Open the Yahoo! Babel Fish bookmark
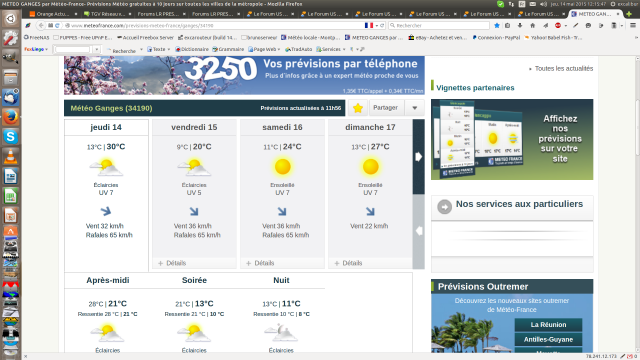640x360 pixels. tap(553, 38)
